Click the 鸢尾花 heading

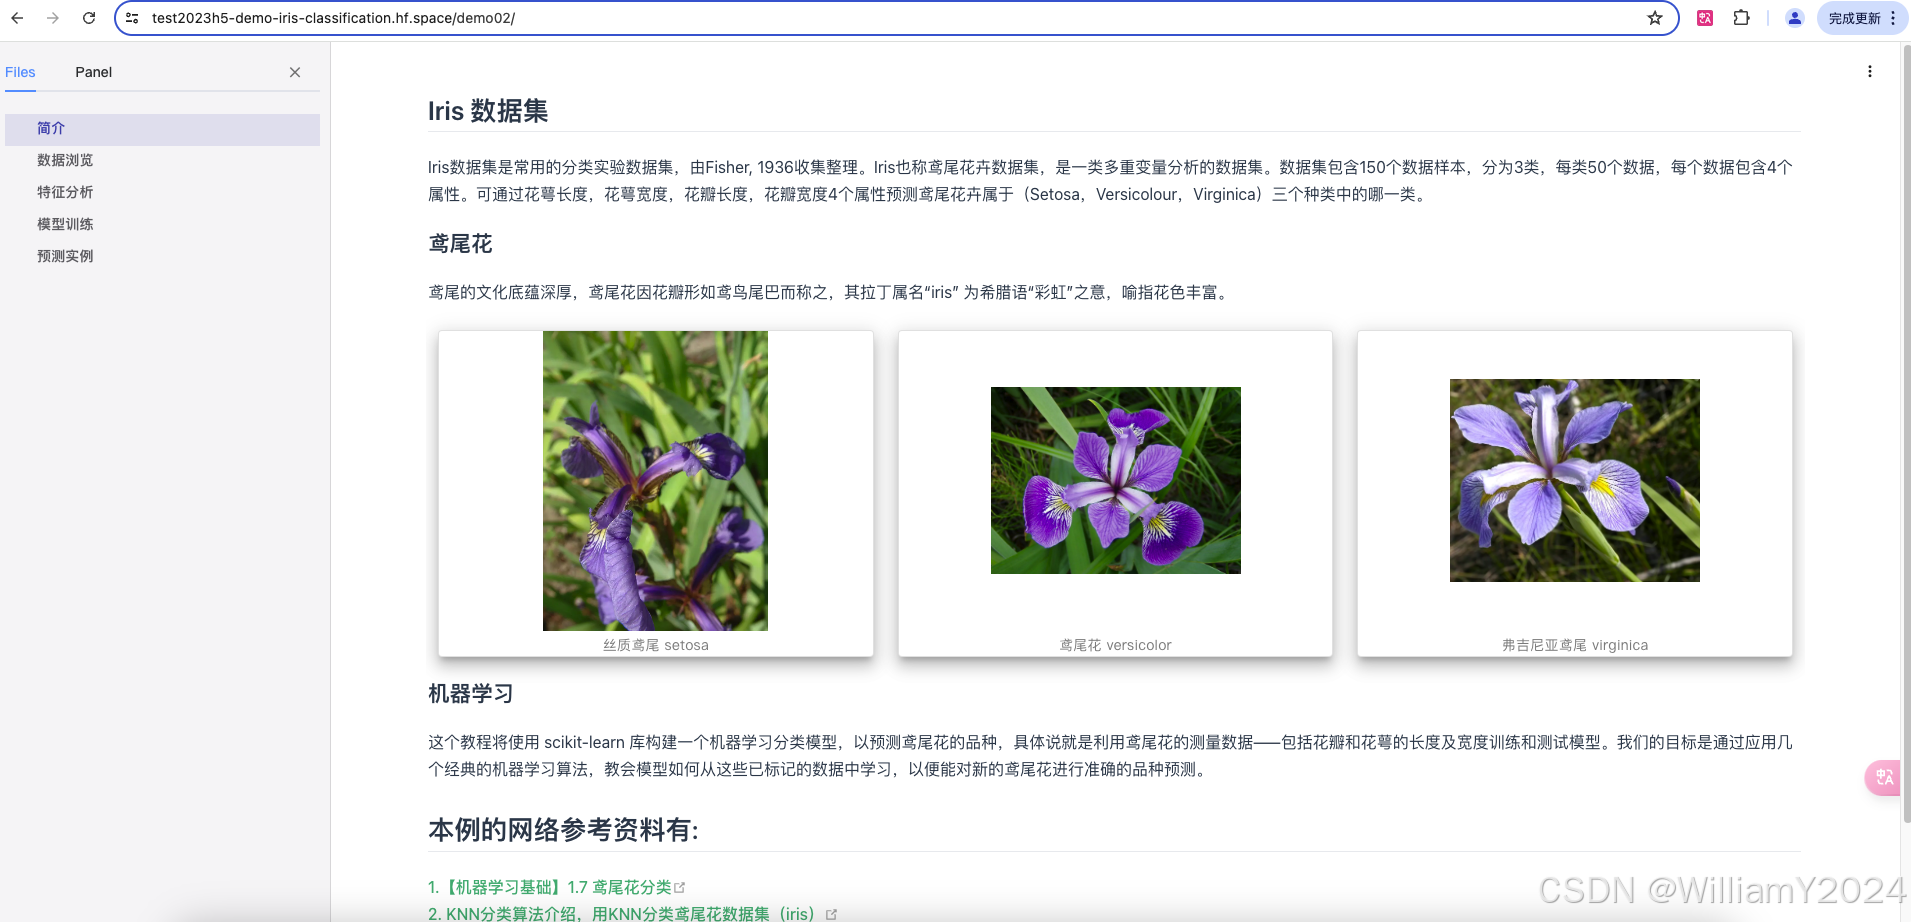pos(460,244)
